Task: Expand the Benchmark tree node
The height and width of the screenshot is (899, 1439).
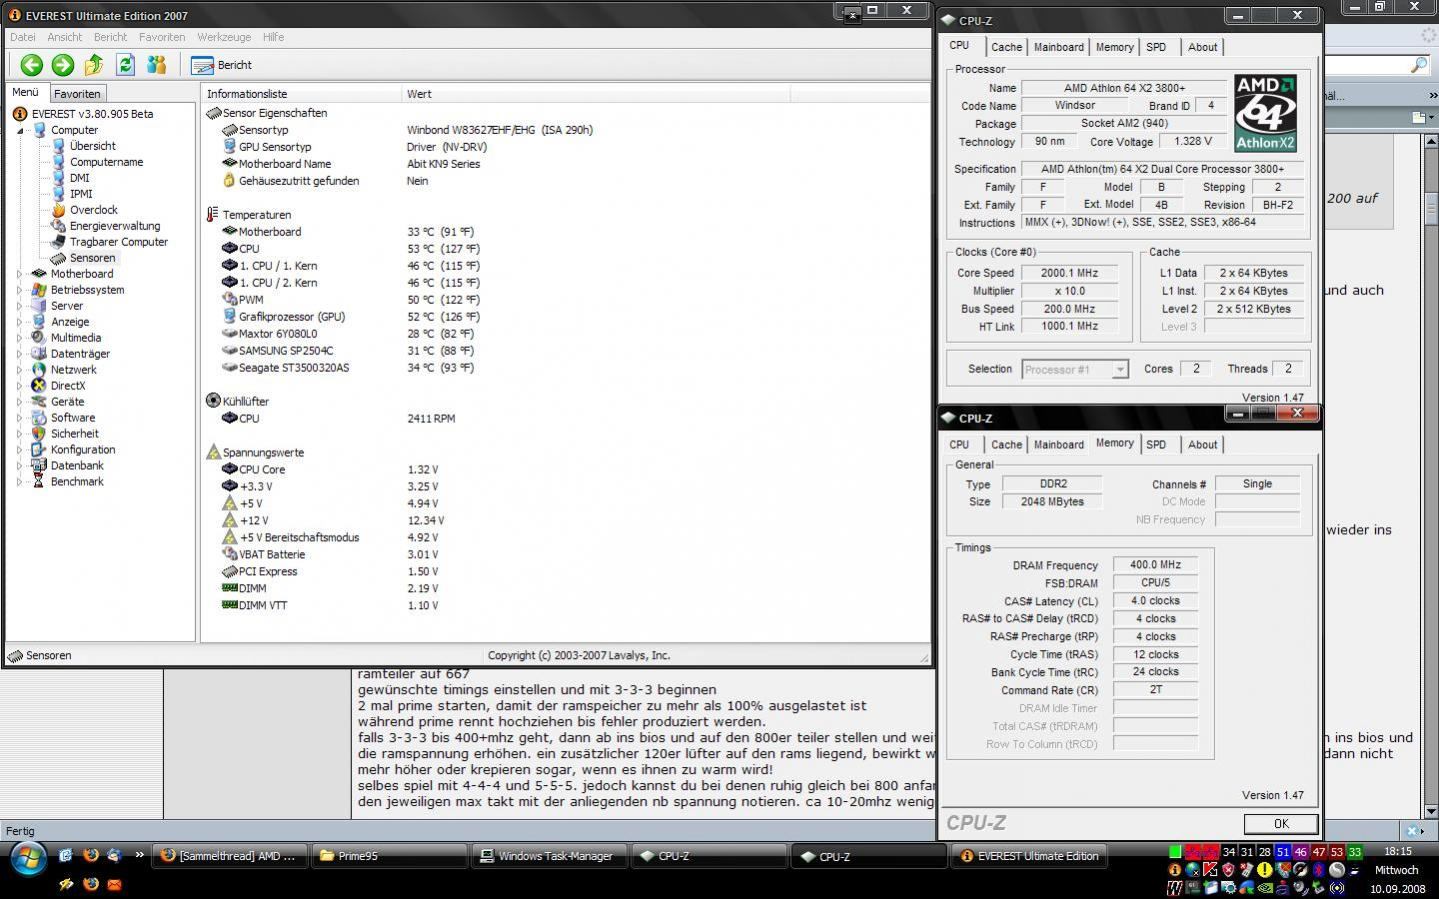Action: click(x=19, y=482)
